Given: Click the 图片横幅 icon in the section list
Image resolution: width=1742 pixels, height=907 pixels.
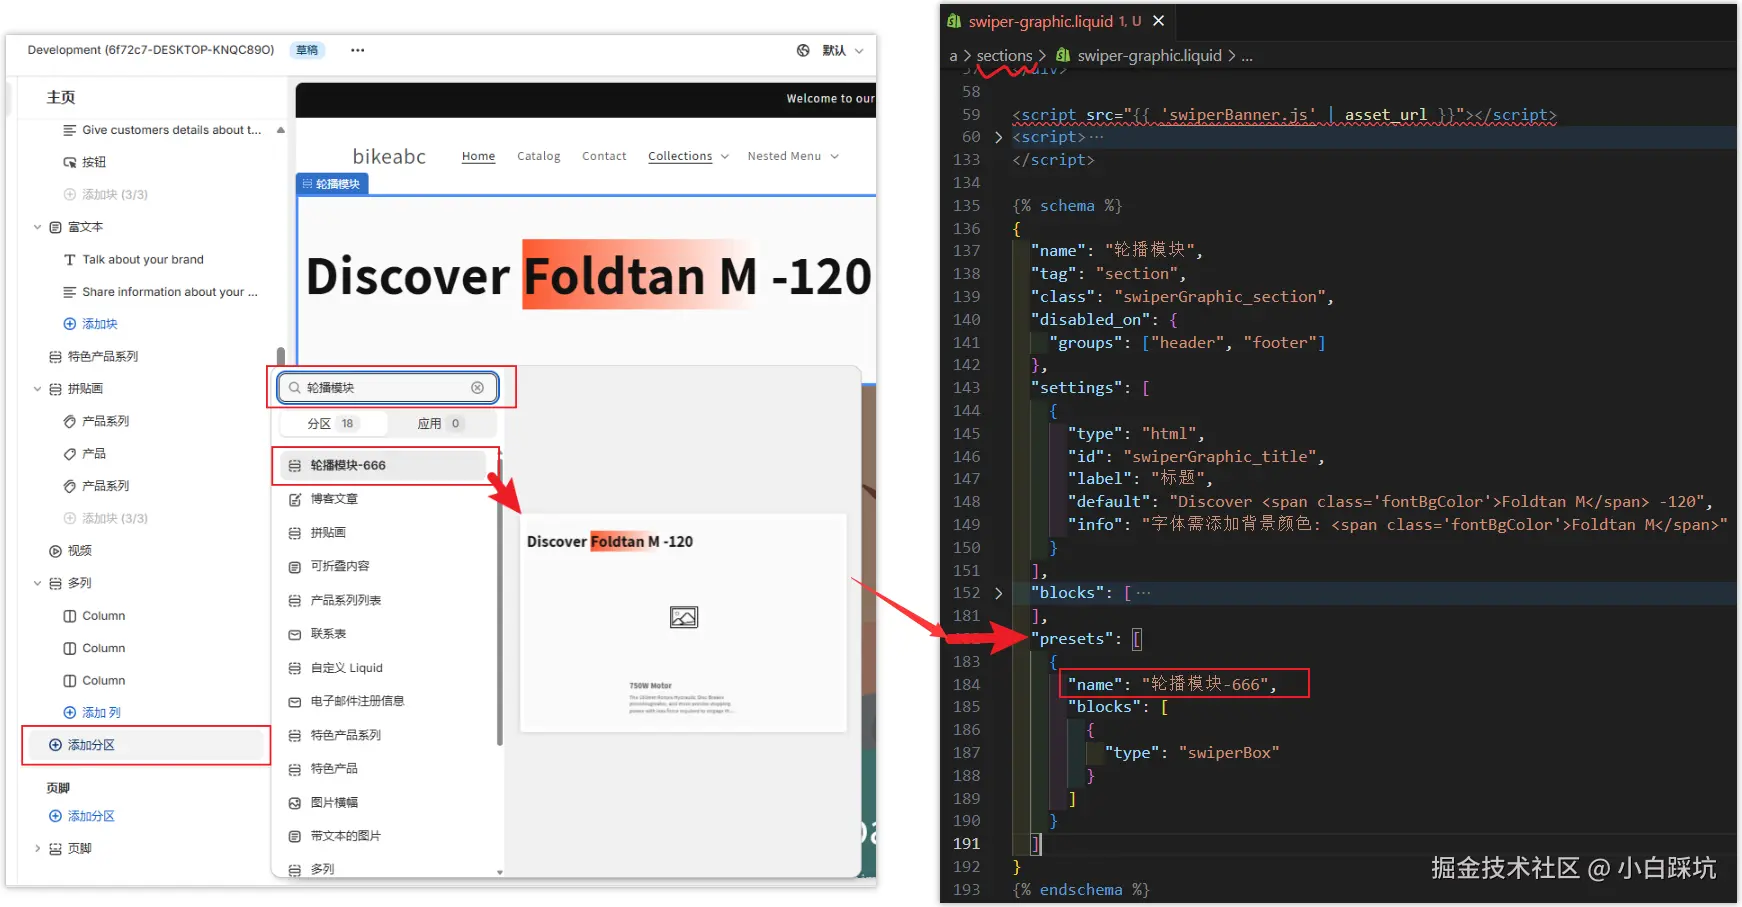Looking at the screenshot, I should click(x=295, y=803).
